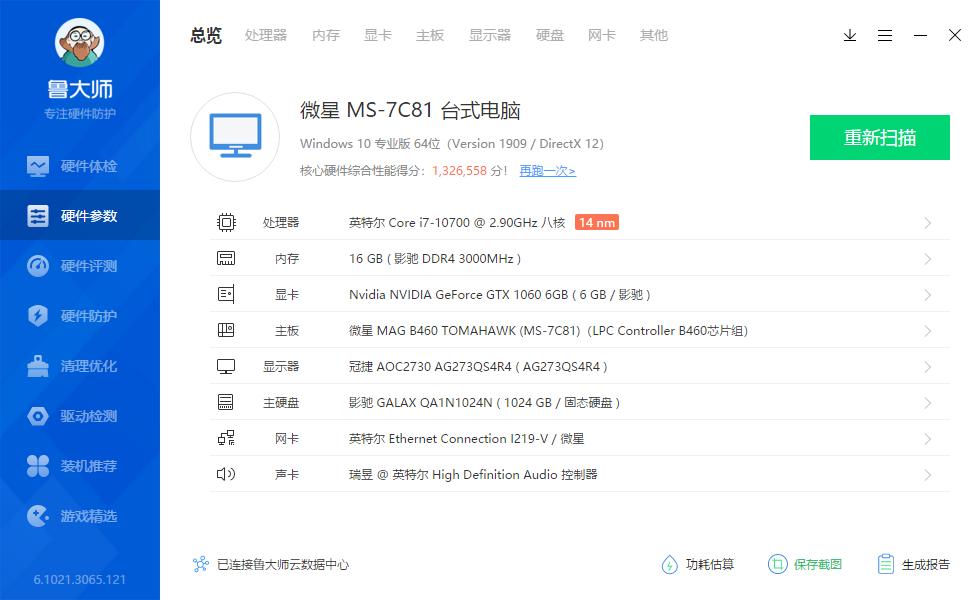Image resolution: width=980 pixels, height=600 pixels.
Task: Open the 硬件防护 section
Action: (x=80, y=316)
